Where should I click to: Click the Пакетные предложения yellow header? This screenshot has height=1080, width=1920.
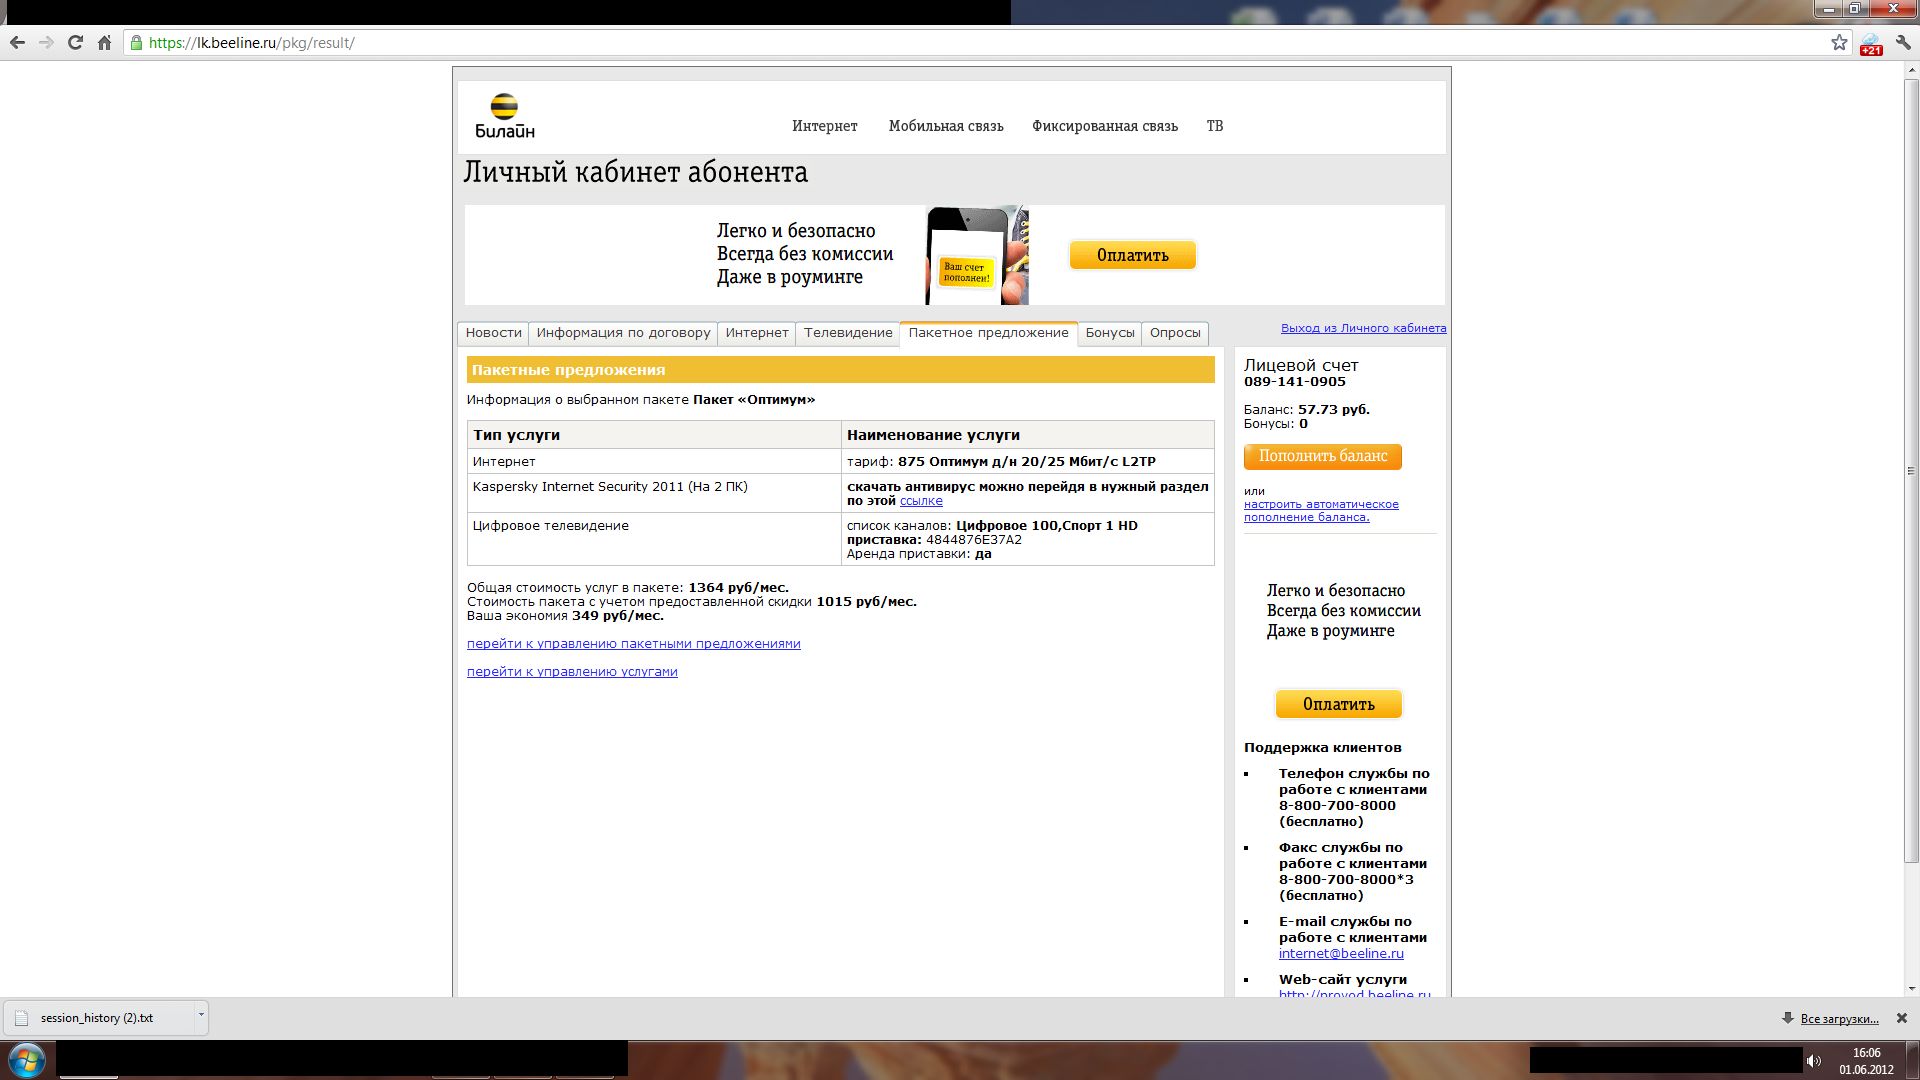click(841, 370)
